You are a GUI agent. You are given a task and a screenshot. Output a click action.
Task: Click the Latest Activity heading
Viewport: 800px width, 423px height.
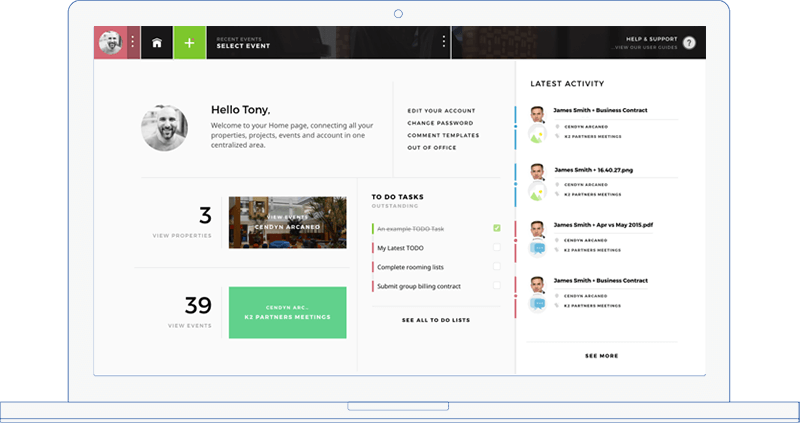(x=567, y=84)
